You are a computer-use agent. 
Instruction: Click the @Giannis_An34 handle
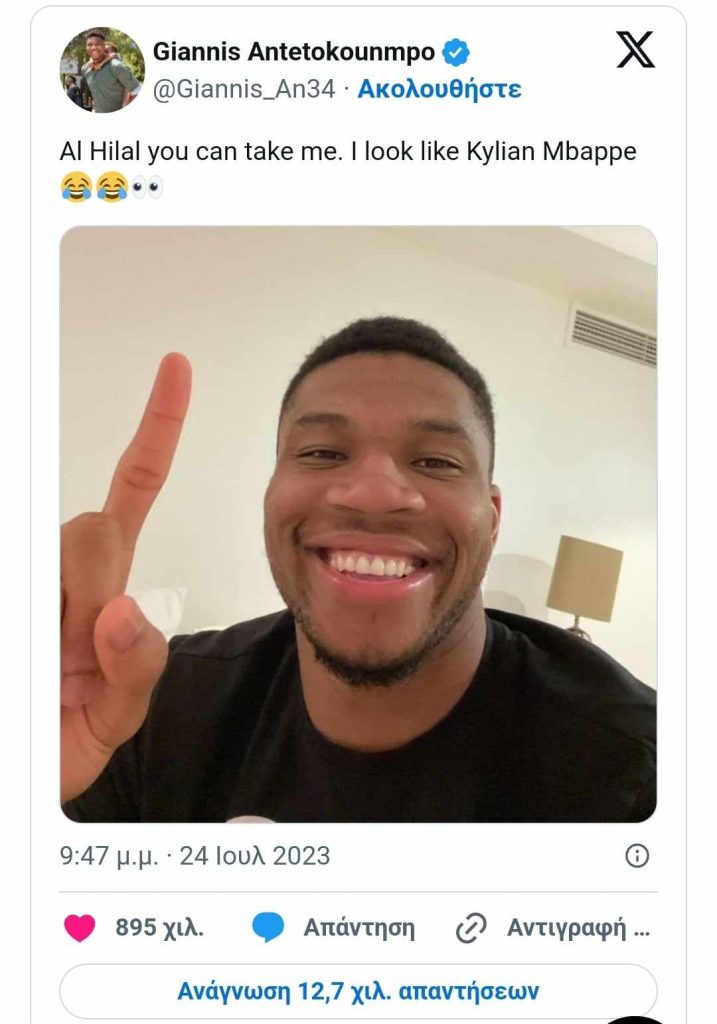point(243,88)
